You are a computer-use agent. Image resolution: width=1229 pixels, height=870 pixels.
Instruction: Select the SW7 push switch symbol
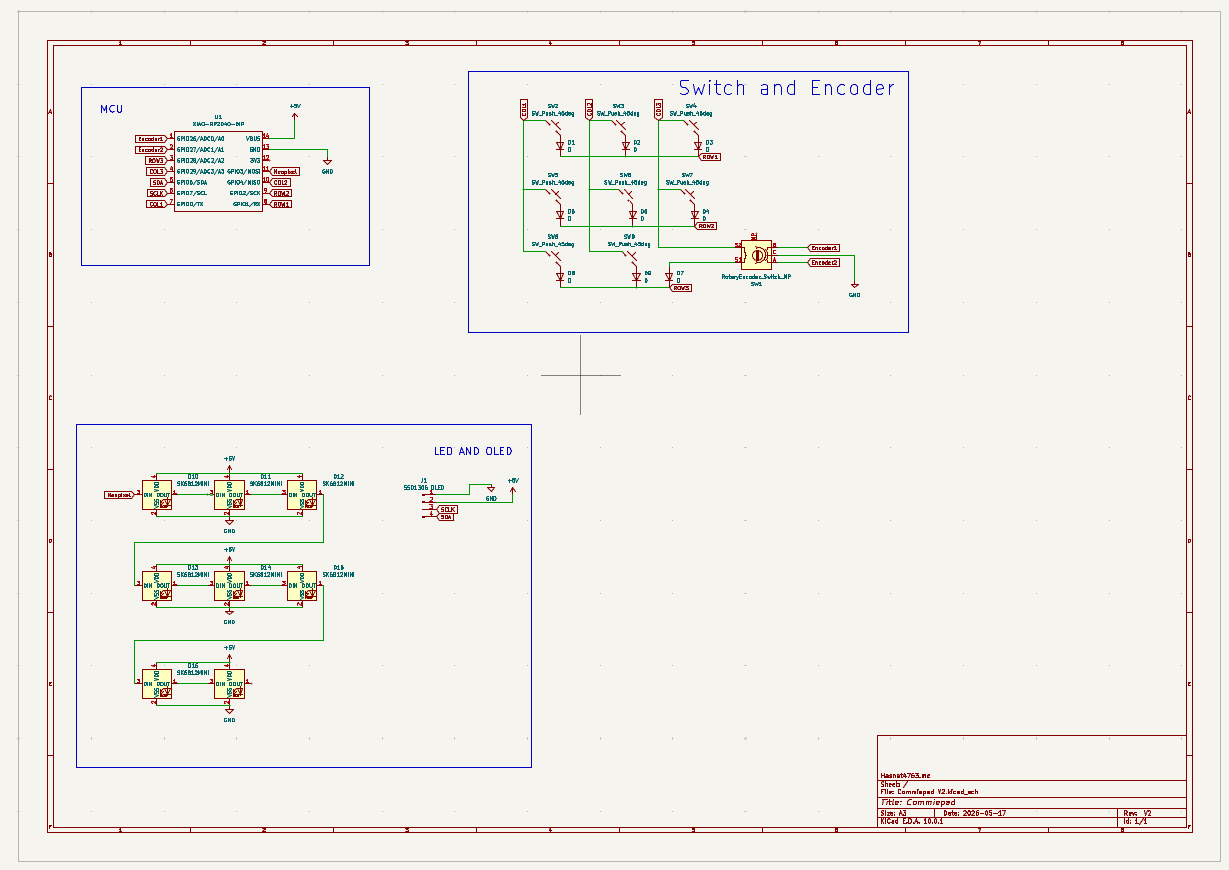[x=686, y=197]
